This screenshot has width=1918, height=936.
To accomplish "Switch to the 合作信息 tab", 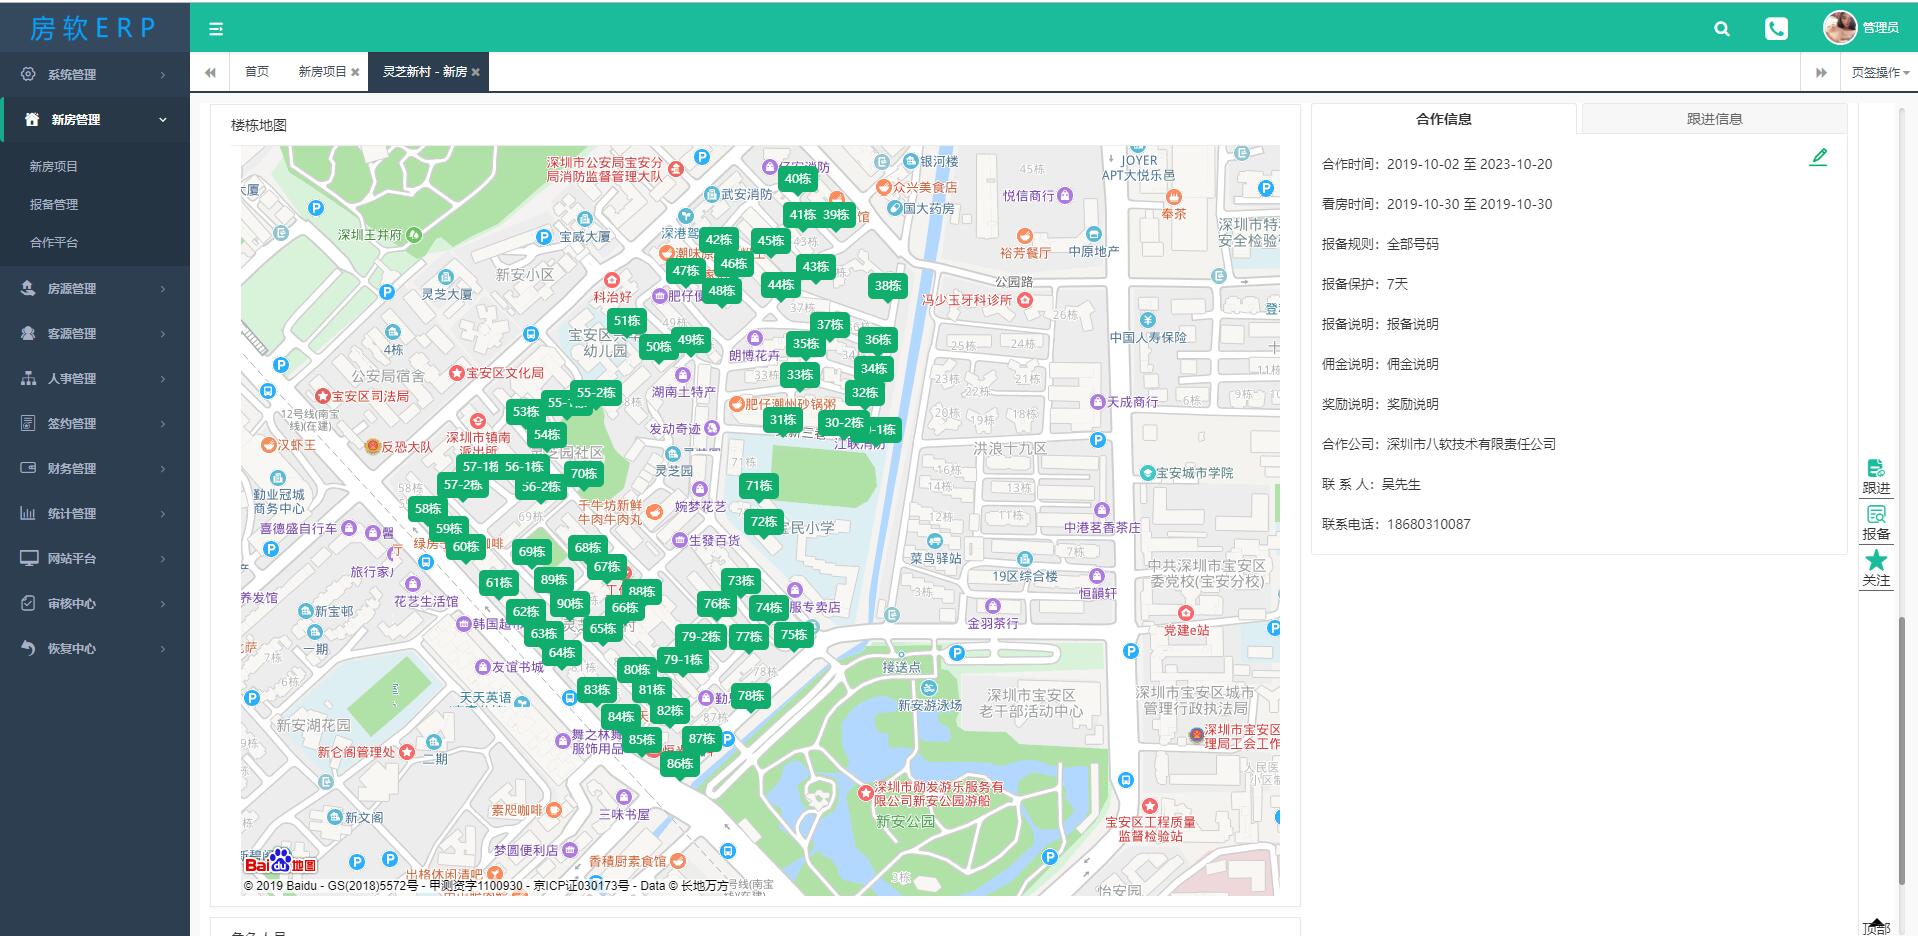I will pyautogui.click(x=1444, y=119).
